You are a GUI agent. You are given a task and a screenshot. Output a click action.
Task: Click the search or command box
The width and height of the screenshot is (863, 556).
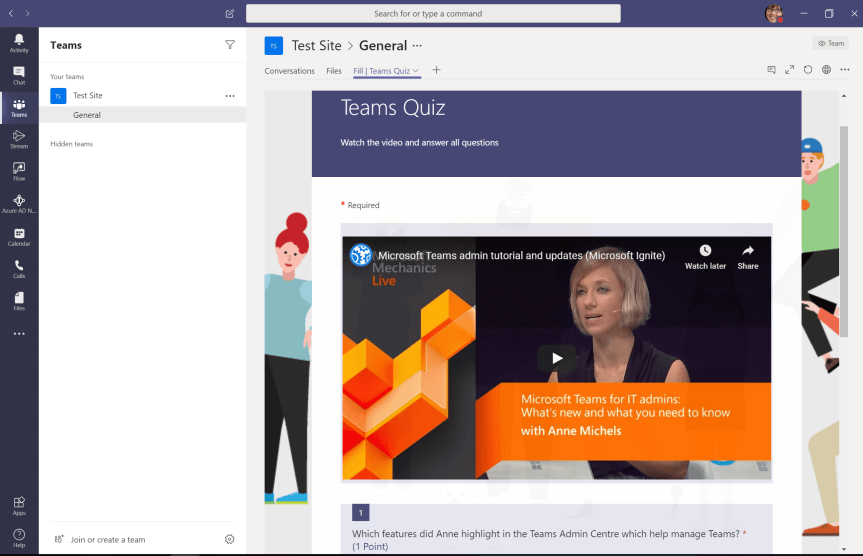point(433,14)
